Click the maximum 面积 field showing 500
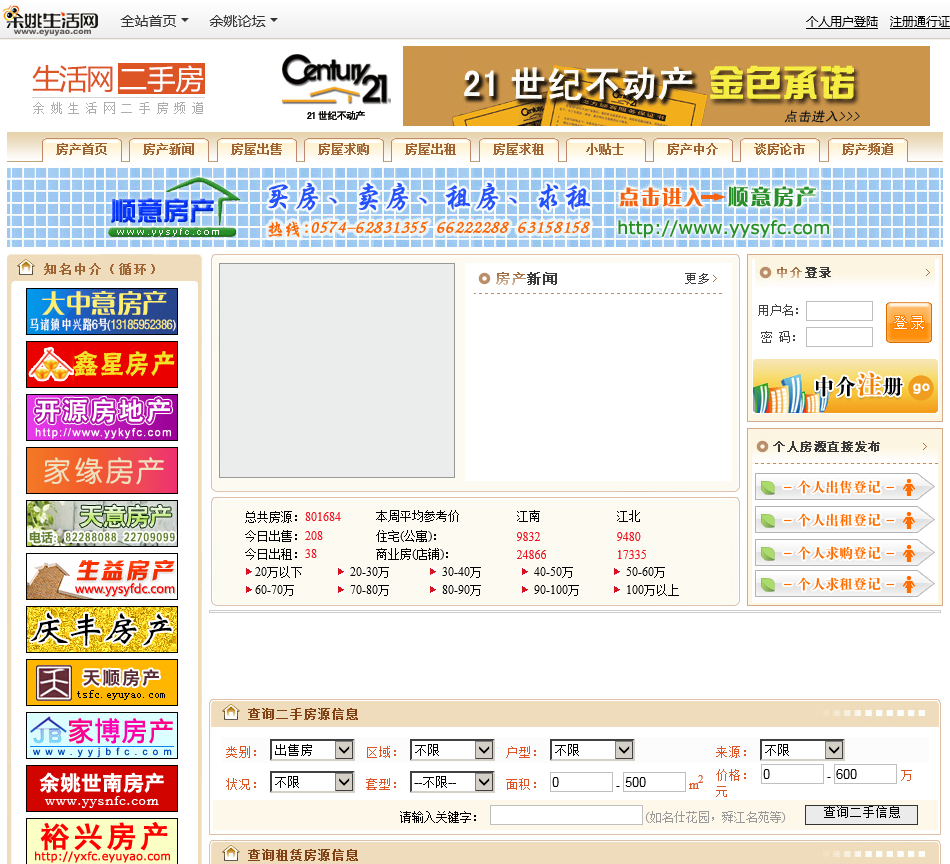This screenshot has width=950, height=864. click(654, 782)
